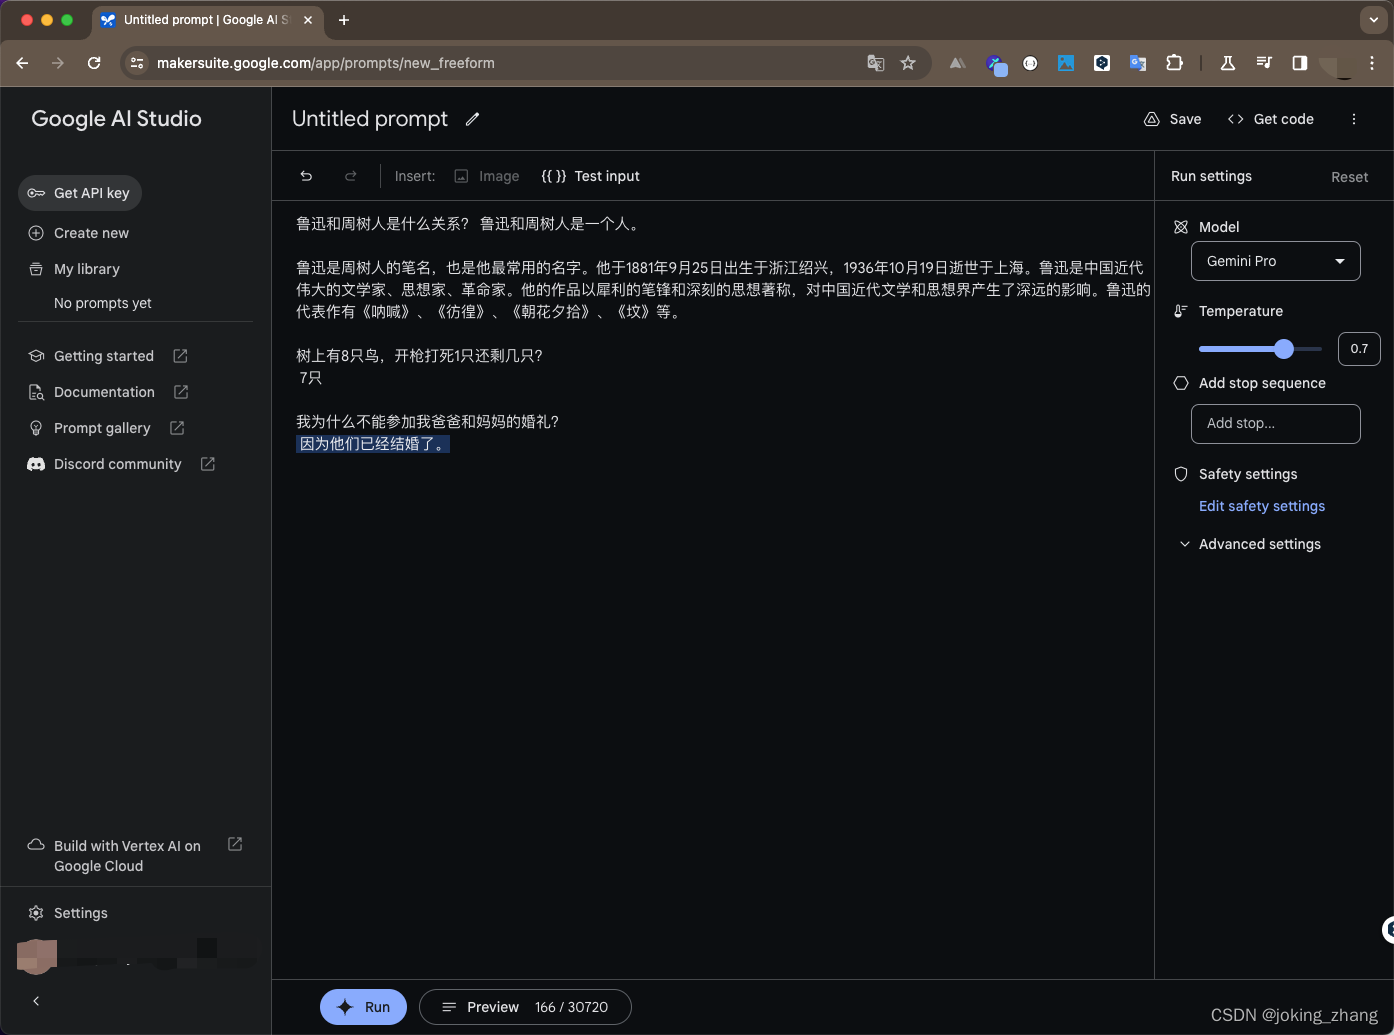
Task: Click the translate page icon in address bar
Action: pos(875,63)
